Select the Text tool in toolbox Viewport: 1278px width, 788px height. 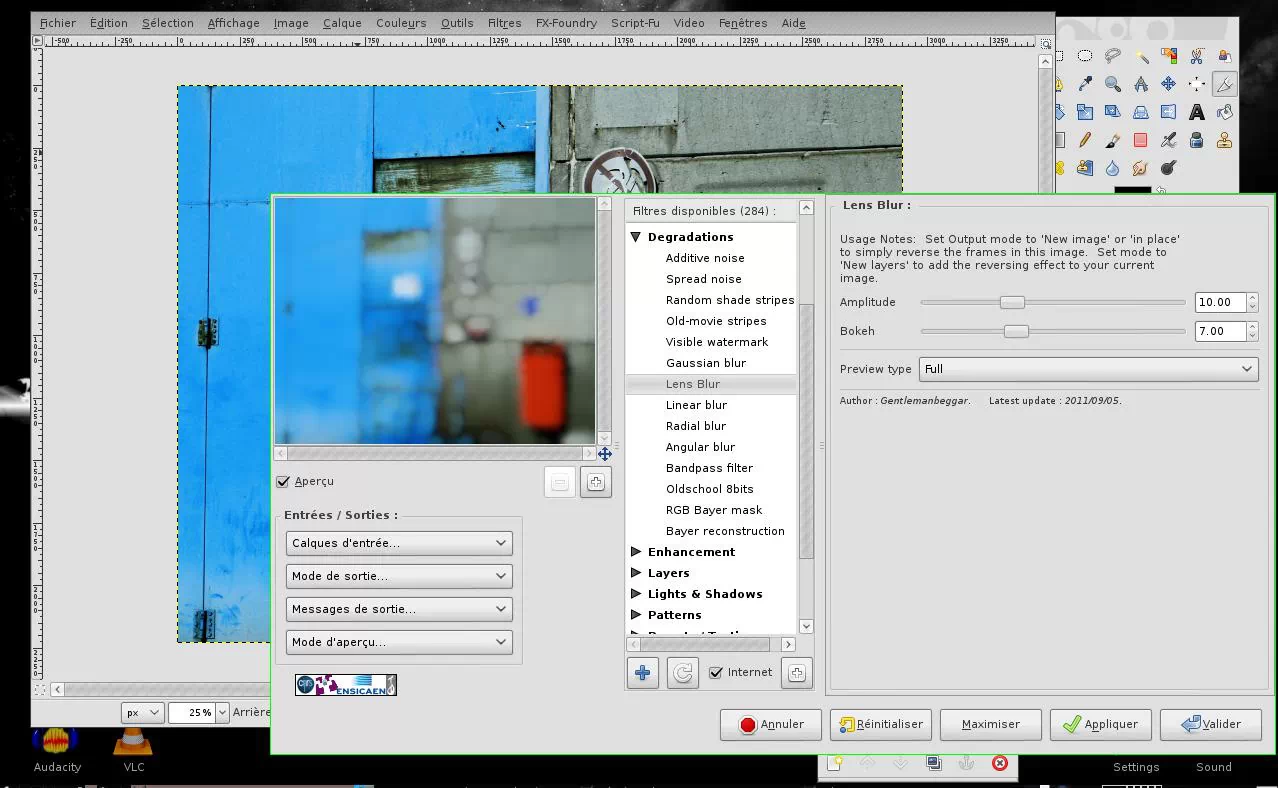point(1196,112)
